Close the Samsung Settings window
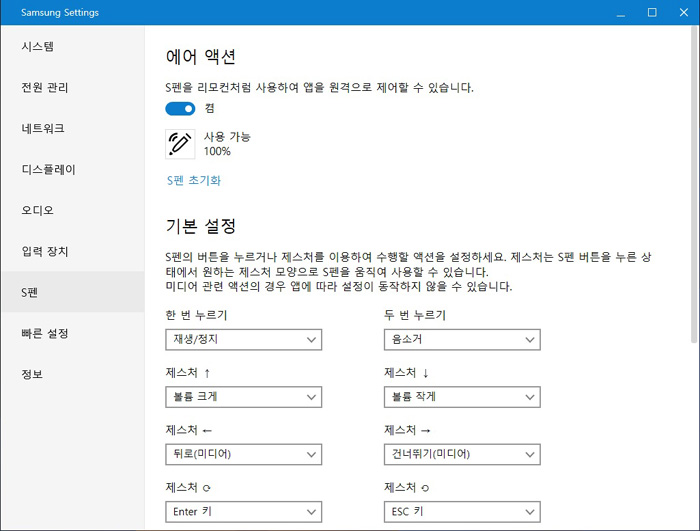The image size is (700, 531). pyautogui.click(x=683, y=13)
